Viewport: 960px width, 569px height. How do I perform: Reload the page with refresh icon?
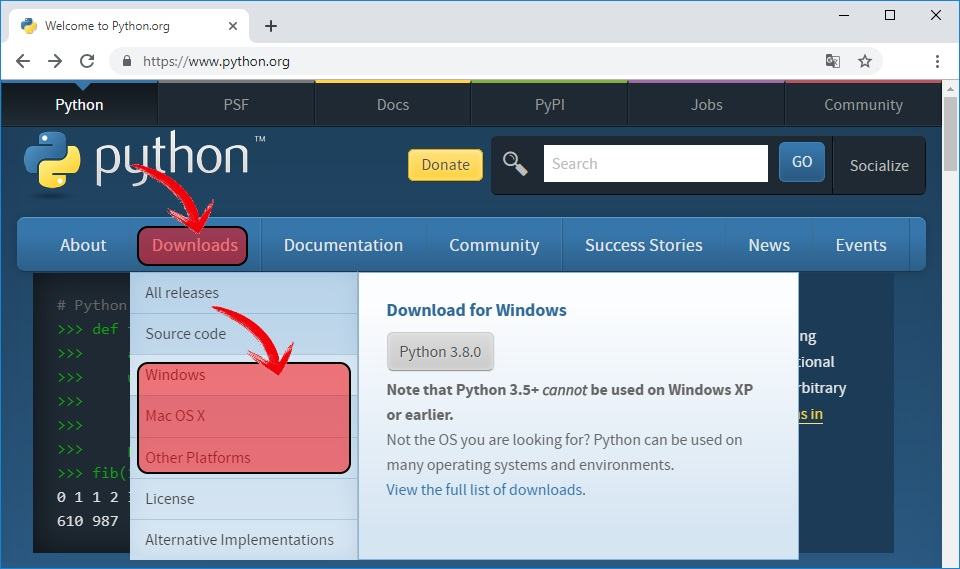(87, 61)
